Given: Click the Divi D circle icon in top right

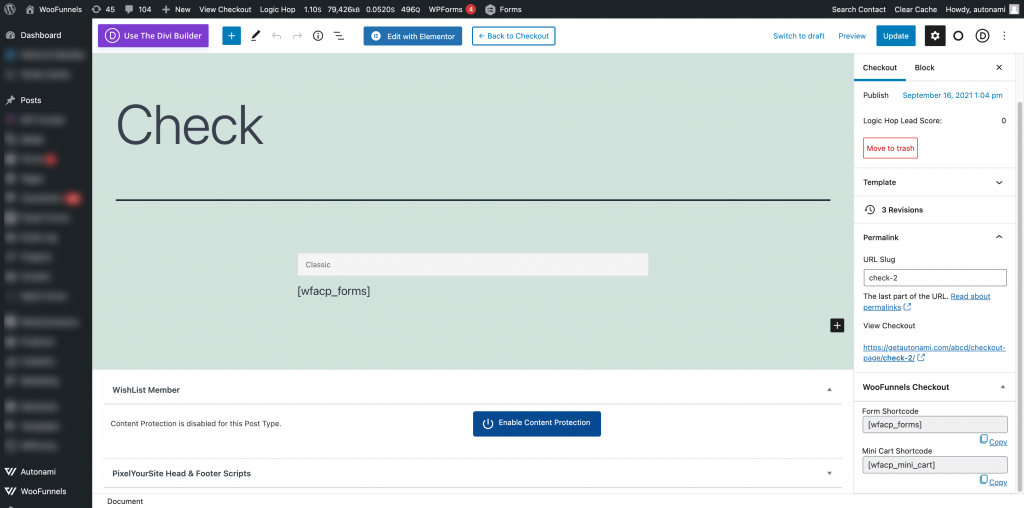Looking at the screenshot, I should 982,36.
